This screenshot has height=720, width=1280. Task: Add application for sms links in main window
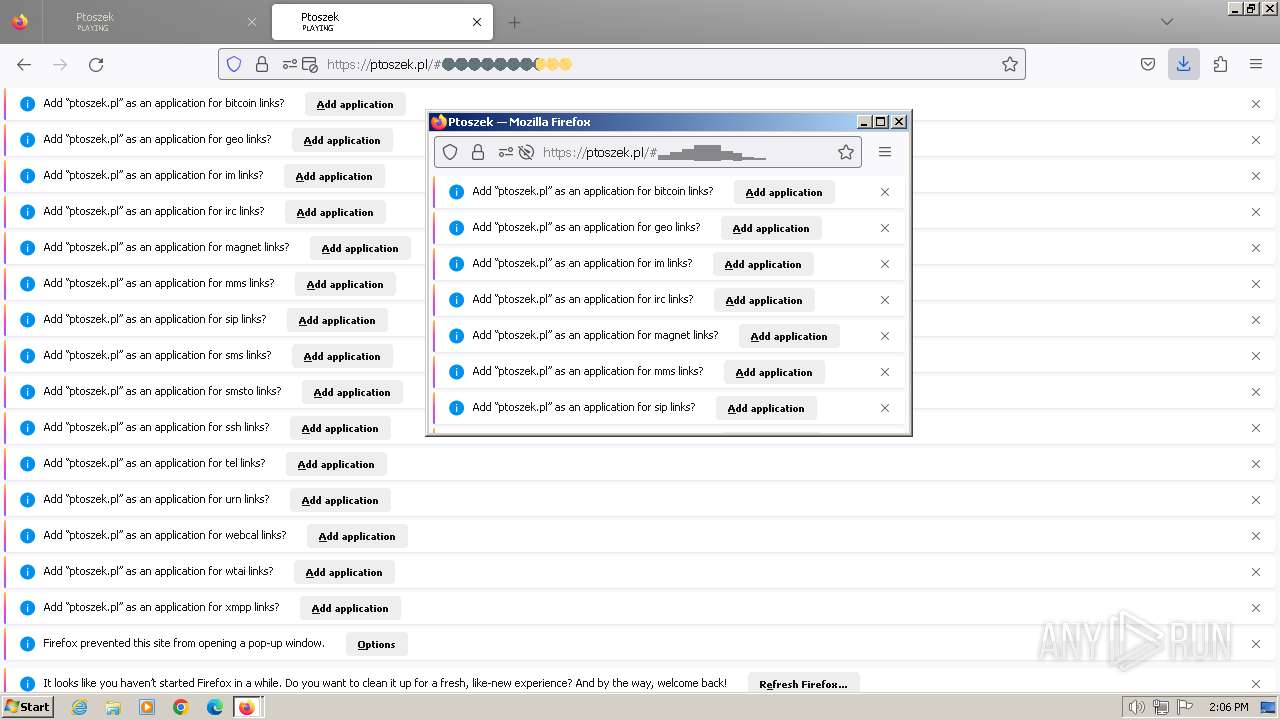click(342, 356)
